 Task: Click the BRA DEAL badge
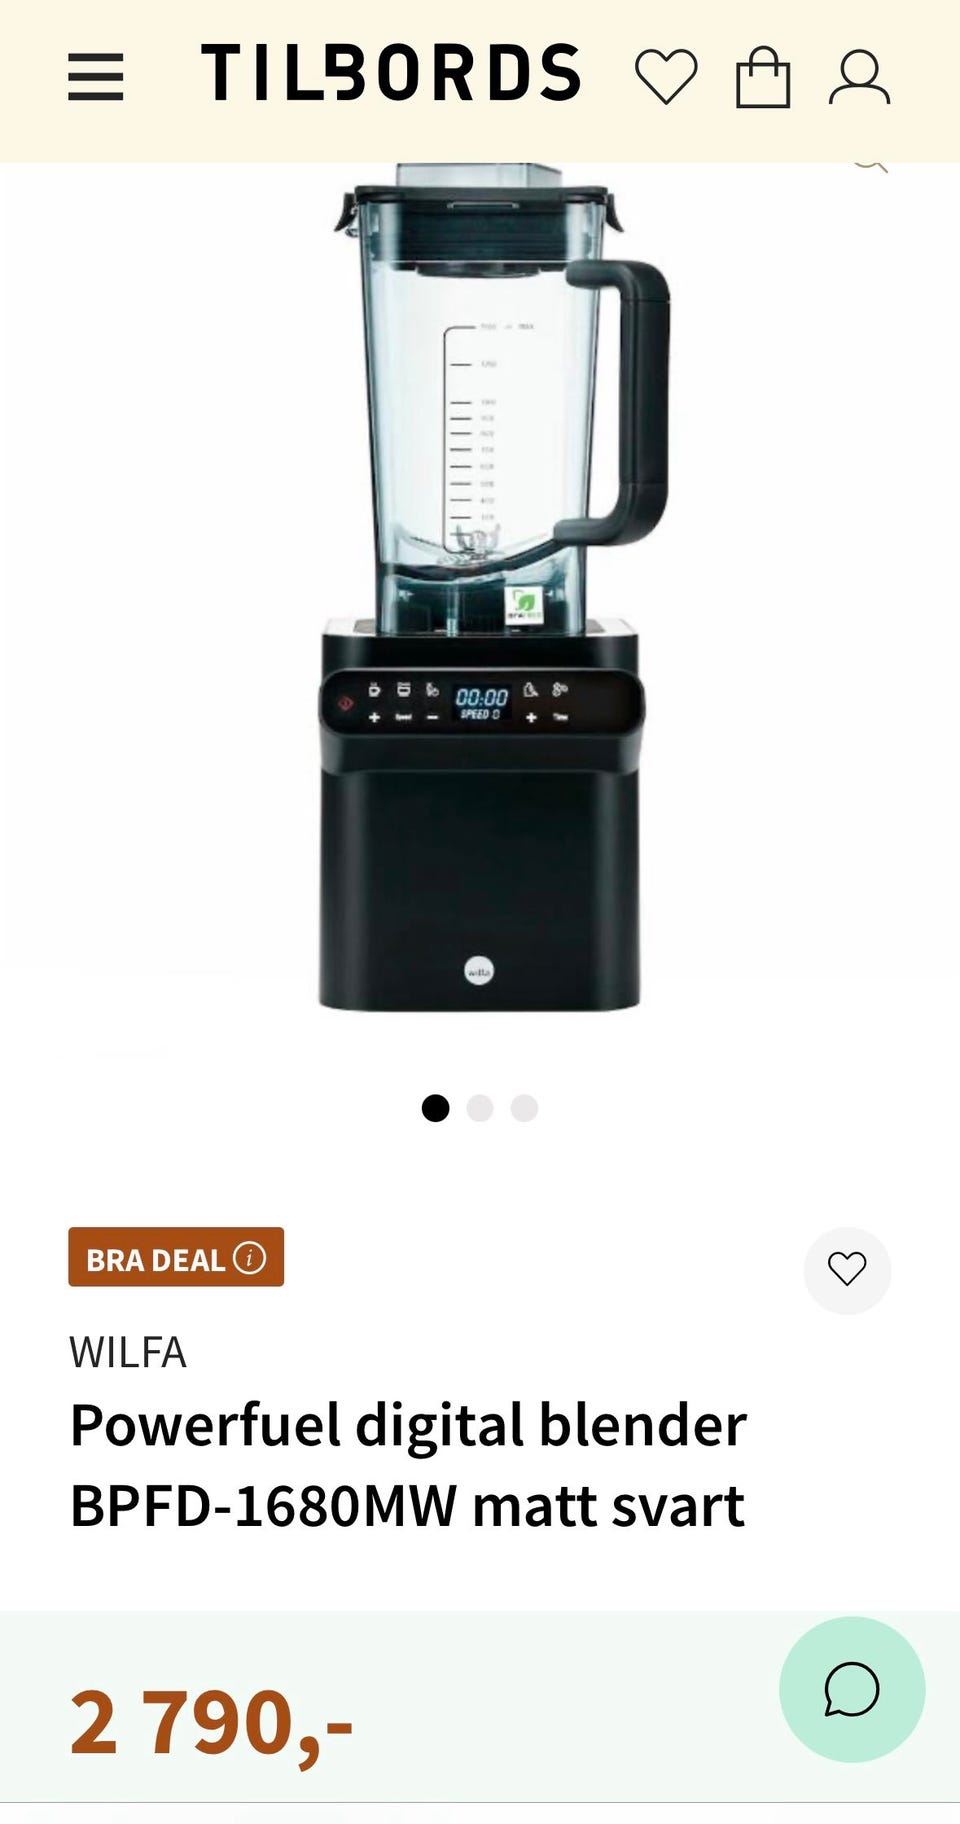[176, 1257]
